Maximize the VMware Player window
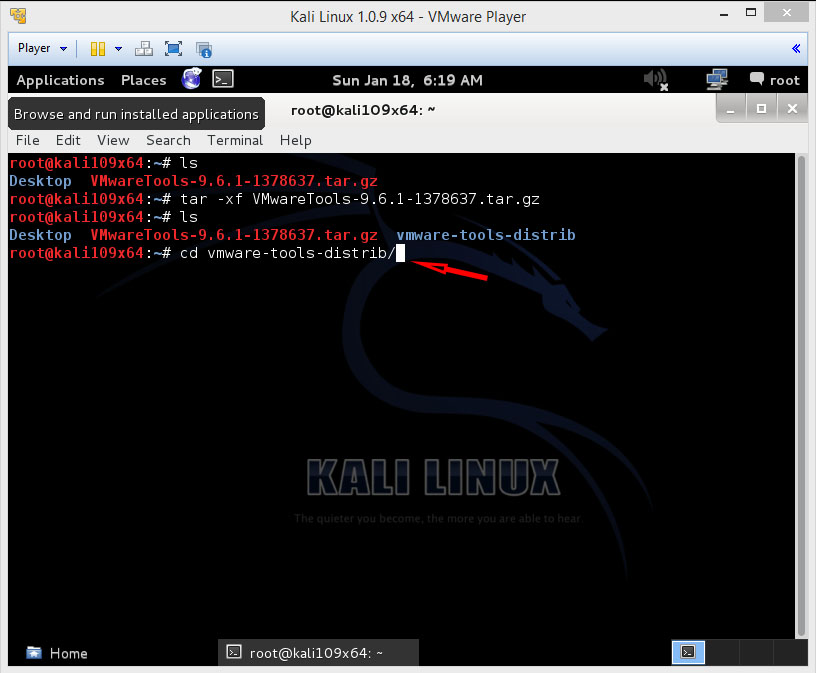 pos(750,13)
